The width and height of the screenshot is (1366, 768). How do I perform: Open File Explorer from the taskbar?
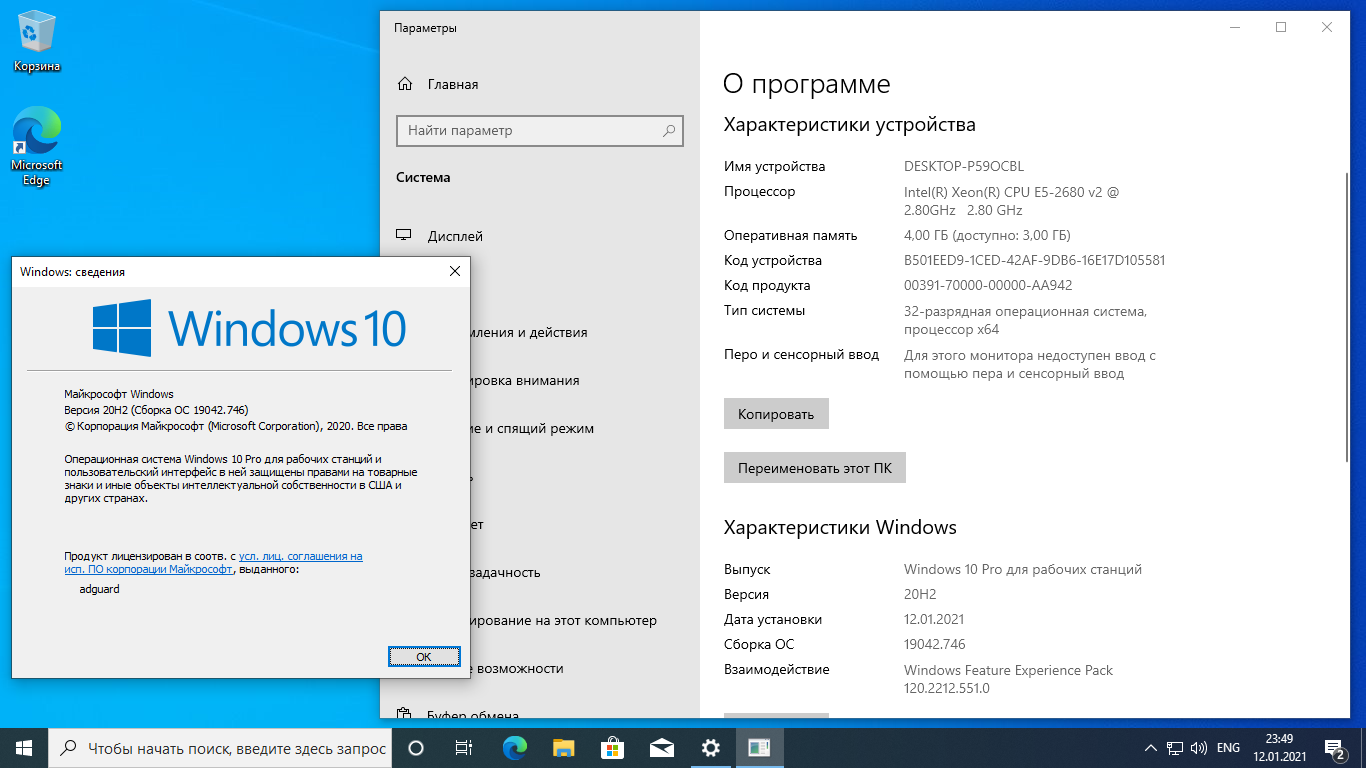pos(564,748)
